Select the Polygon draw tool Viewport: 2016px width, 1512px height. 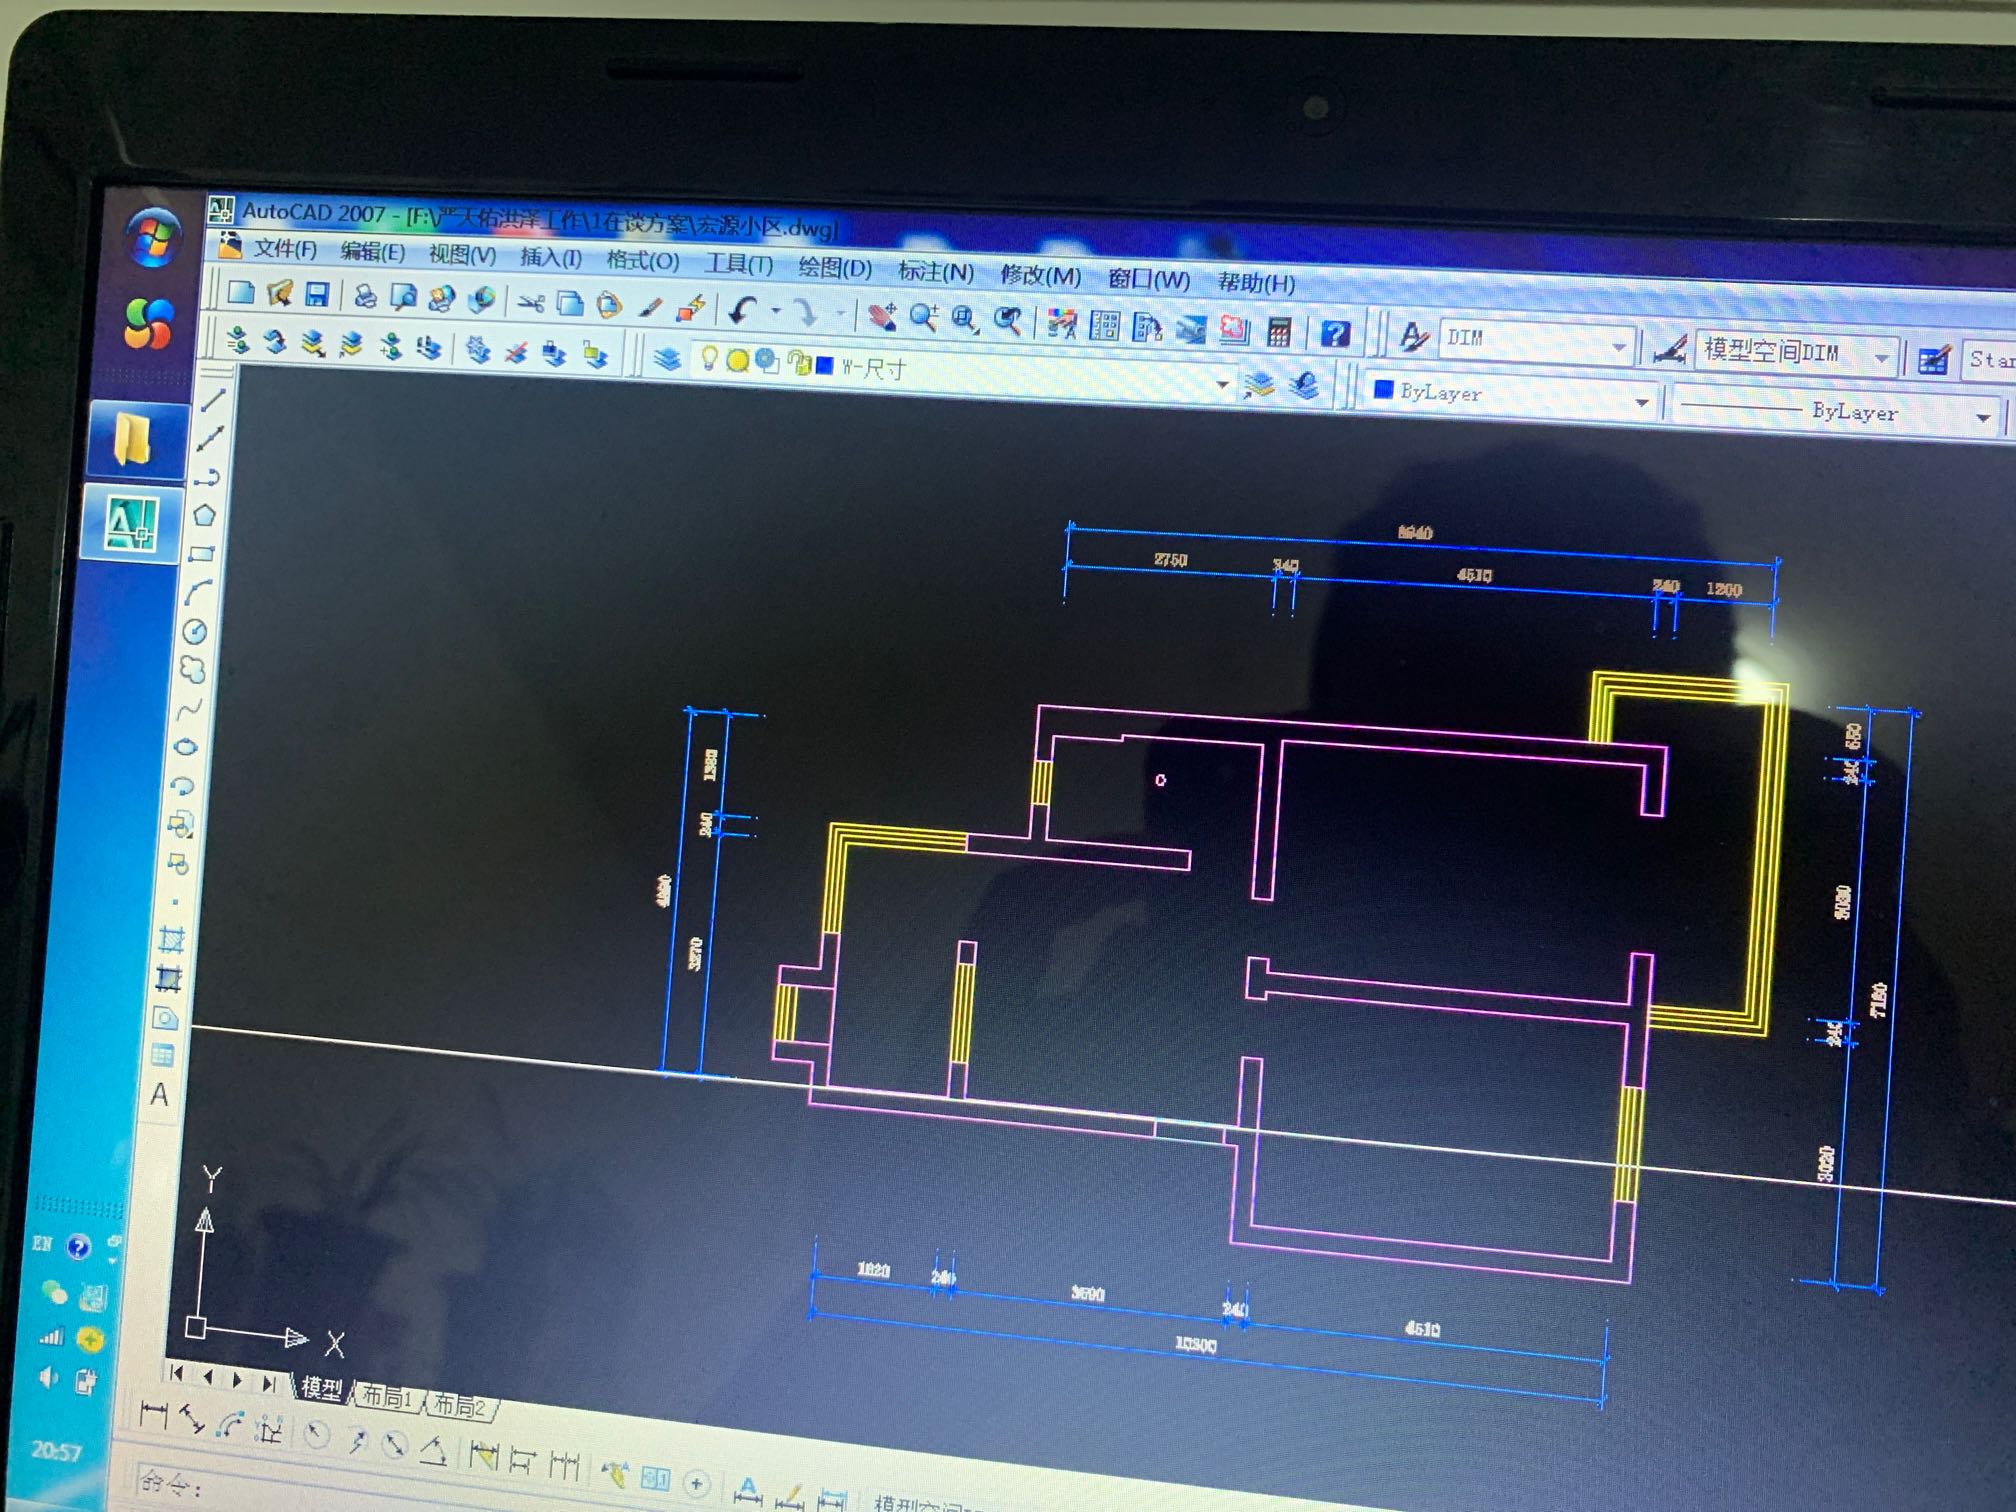point(205,515)
